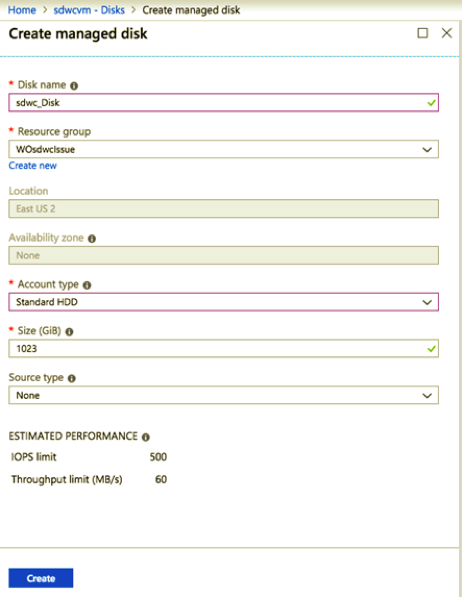
Task: Expand the Account type Standard HDD dropdown
Action: tap(224, 302)
